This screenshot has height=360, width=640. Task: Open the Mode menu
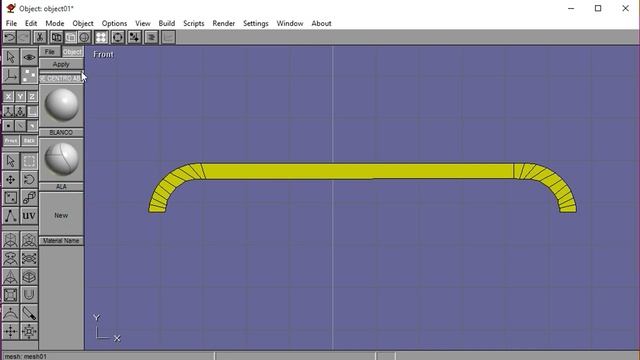click(55, 23)
